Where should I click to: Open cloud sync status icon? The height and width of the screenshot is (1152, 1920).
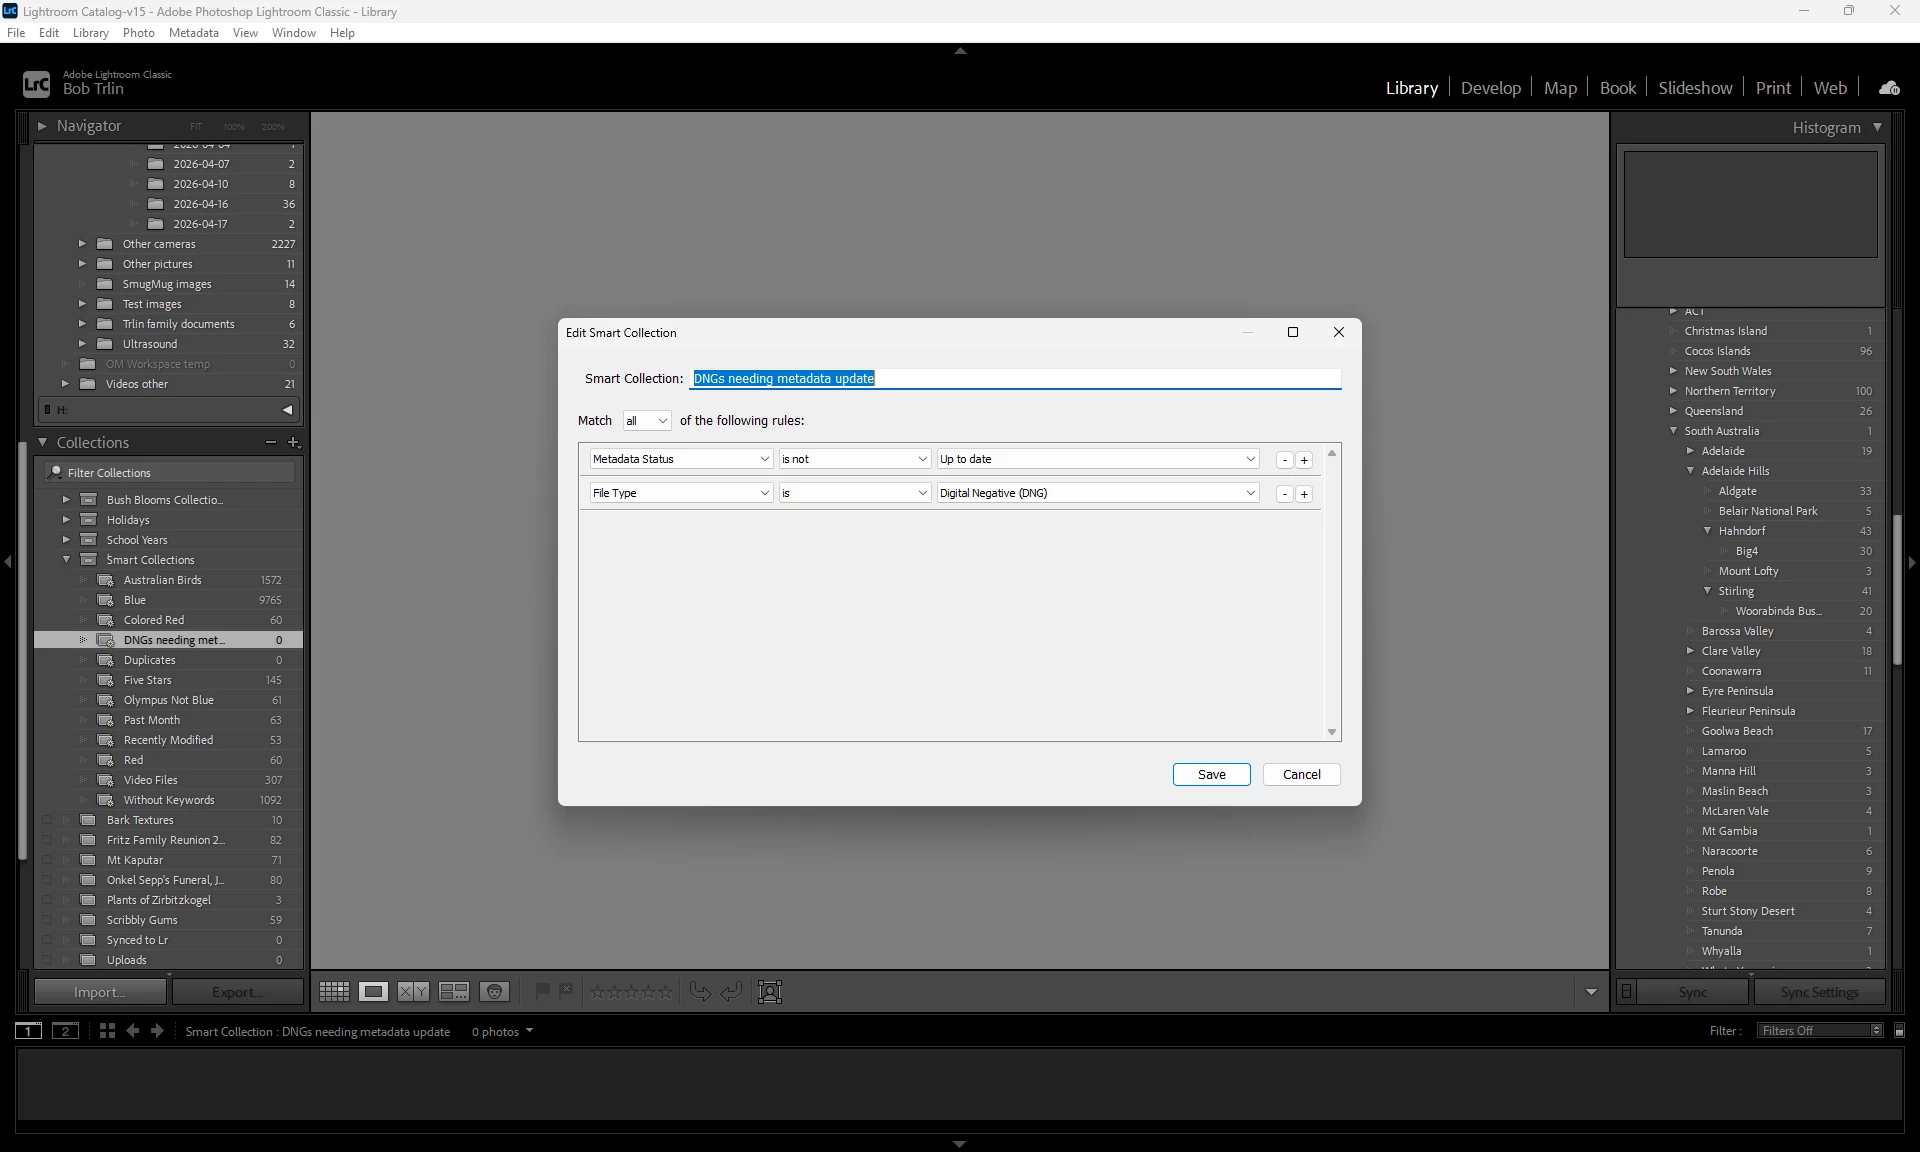point(1889,88)
